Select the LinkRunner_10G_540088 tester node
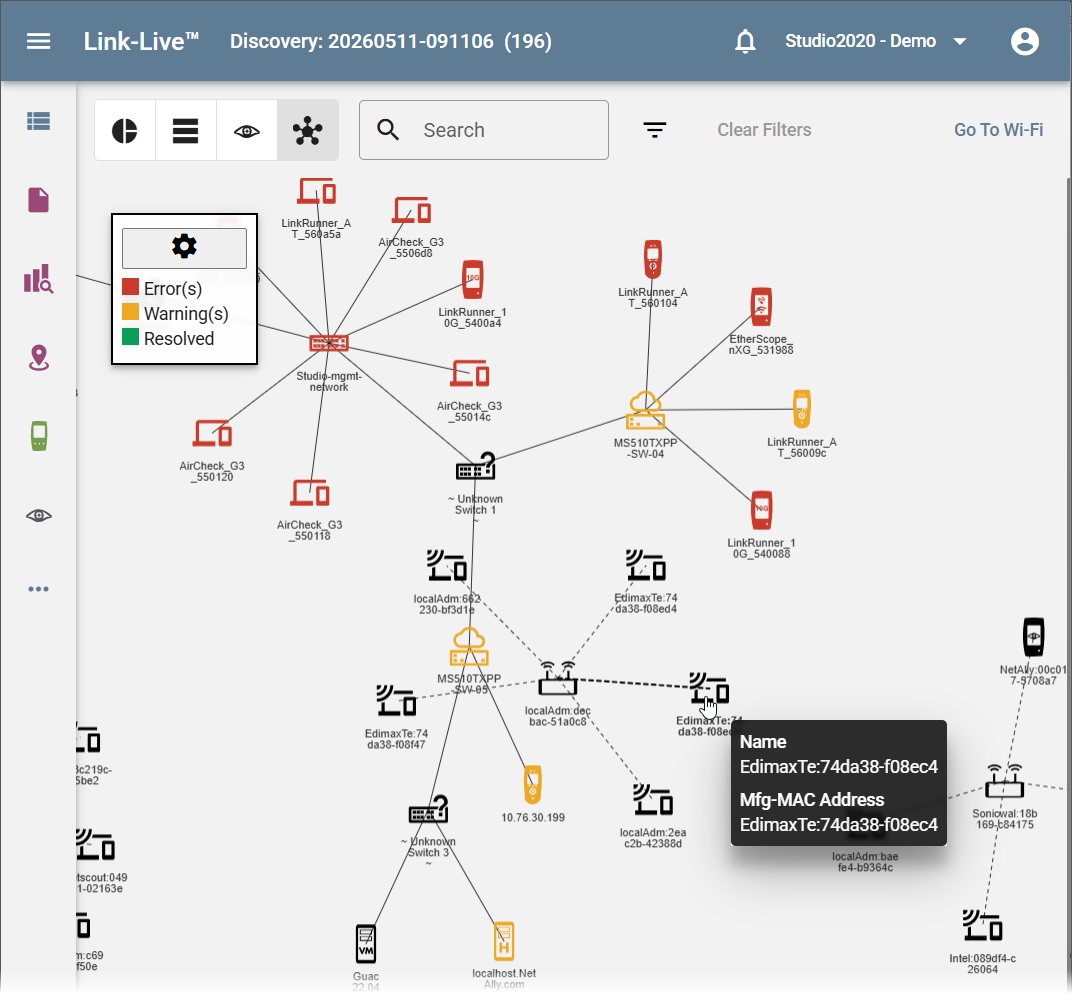This screenshot has height=994, width=1072. (762, 510)
